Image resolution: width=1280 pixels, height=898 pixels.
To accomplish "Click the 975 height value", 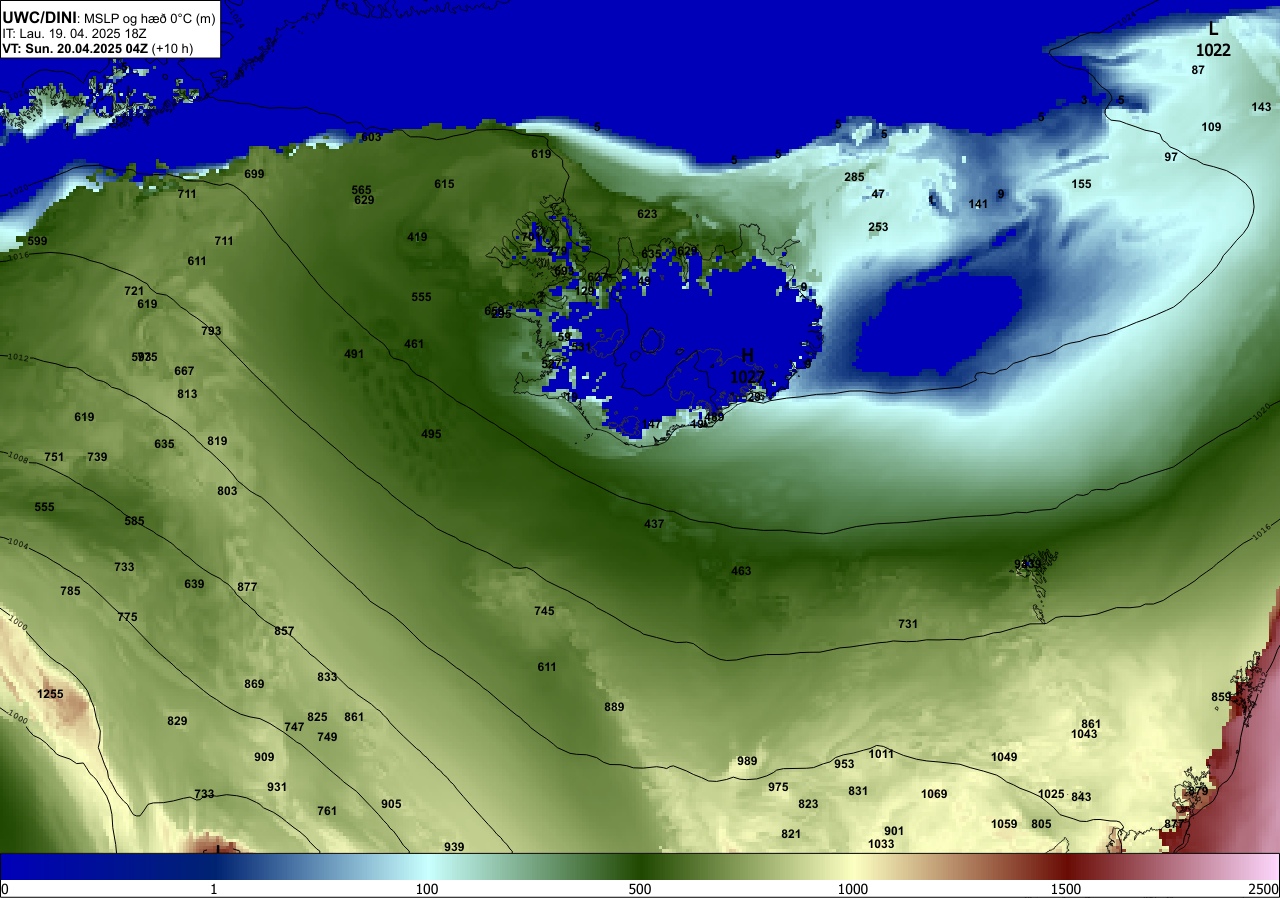I will pyautogui.click(x=778, y=787).
